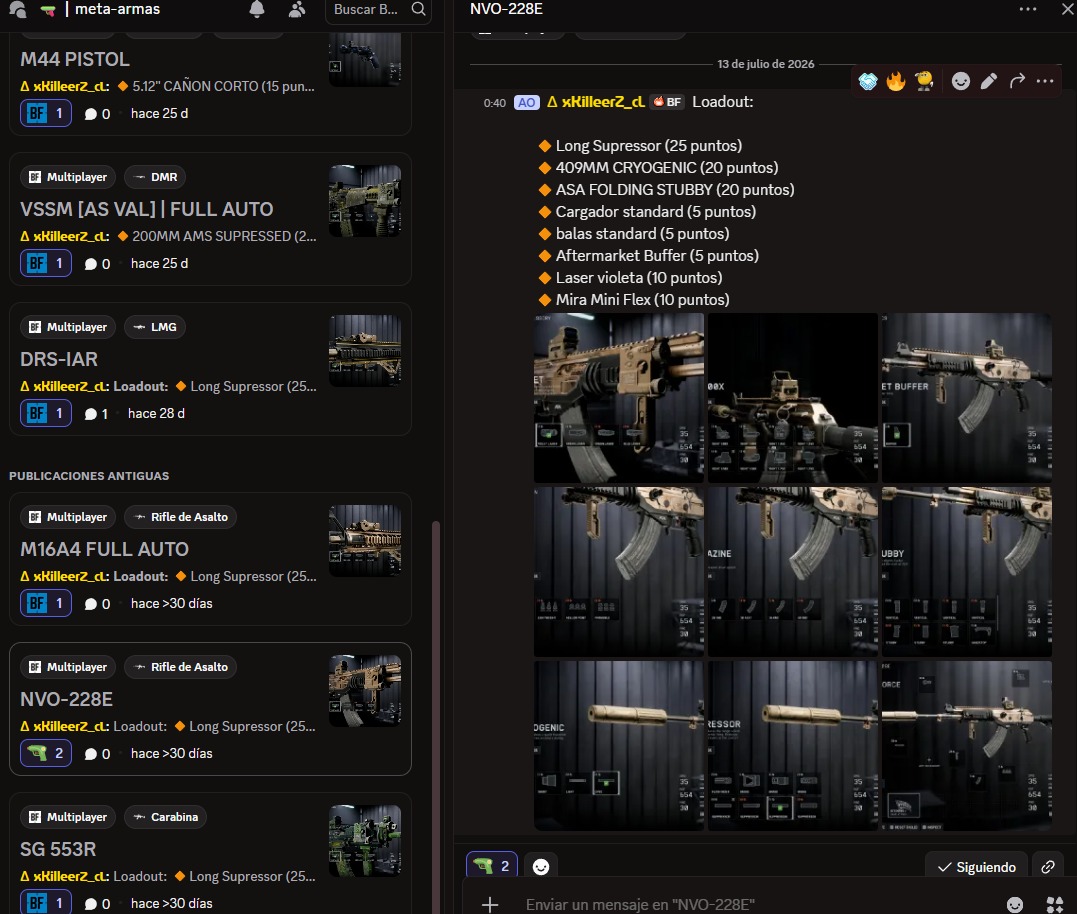The width and height of the screenshot is (1077, 914).
Task: React with the fire emoji
Action: coord(896,81)
